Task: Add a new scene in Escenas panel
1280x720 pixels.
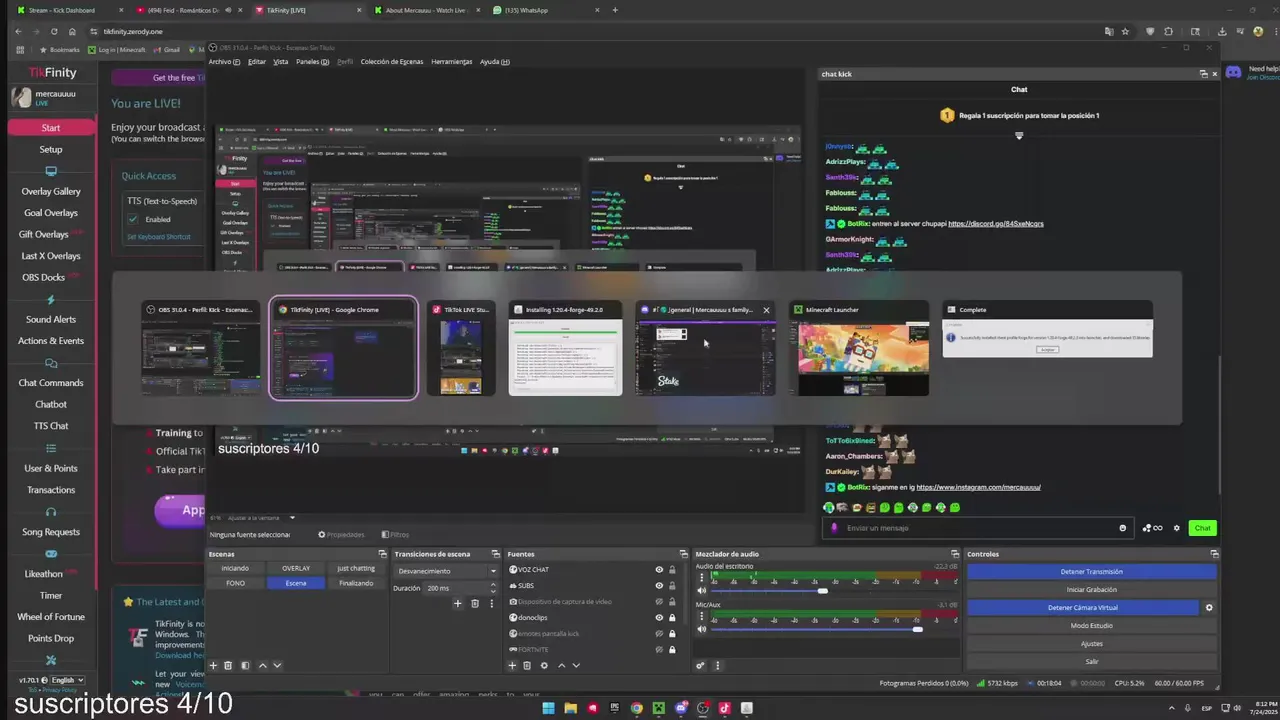Action: click(213, 665)
